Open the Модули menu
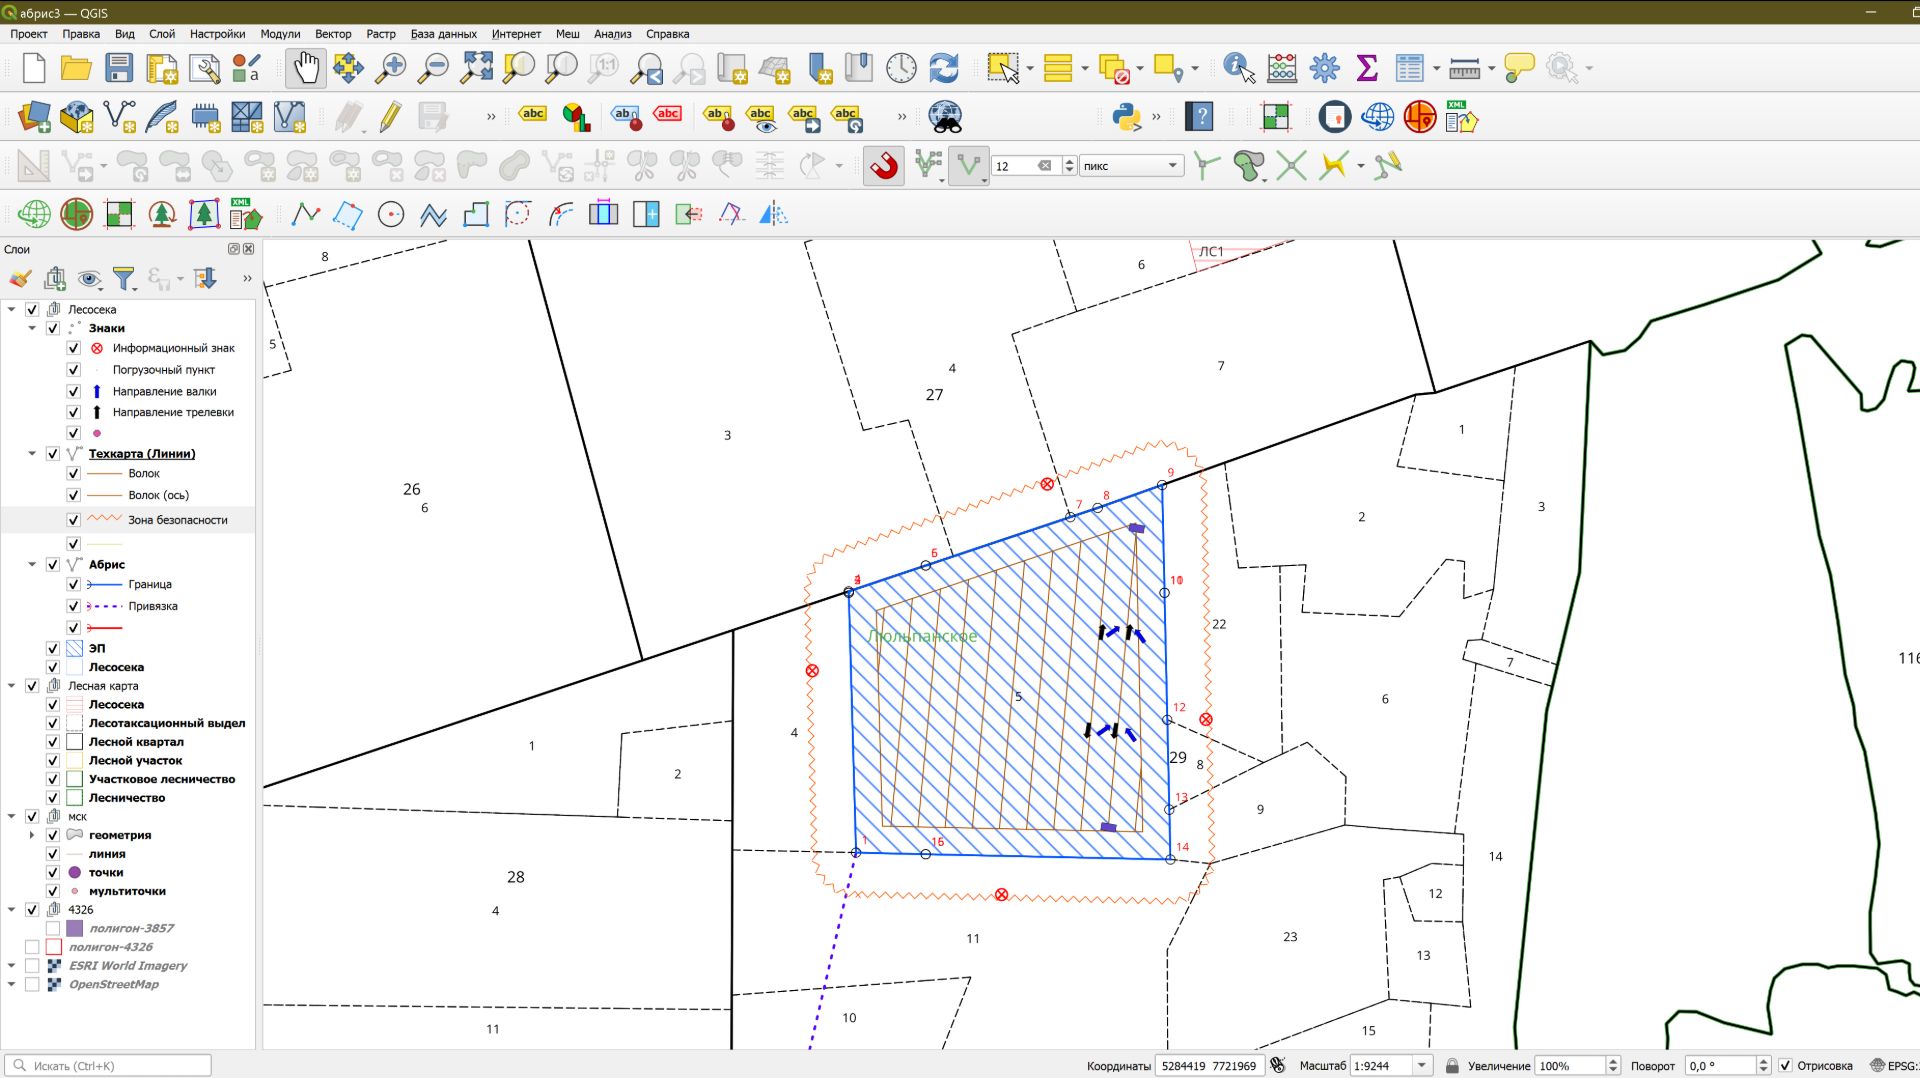This screenshot has height=1078, width=1920. (280, 34)
